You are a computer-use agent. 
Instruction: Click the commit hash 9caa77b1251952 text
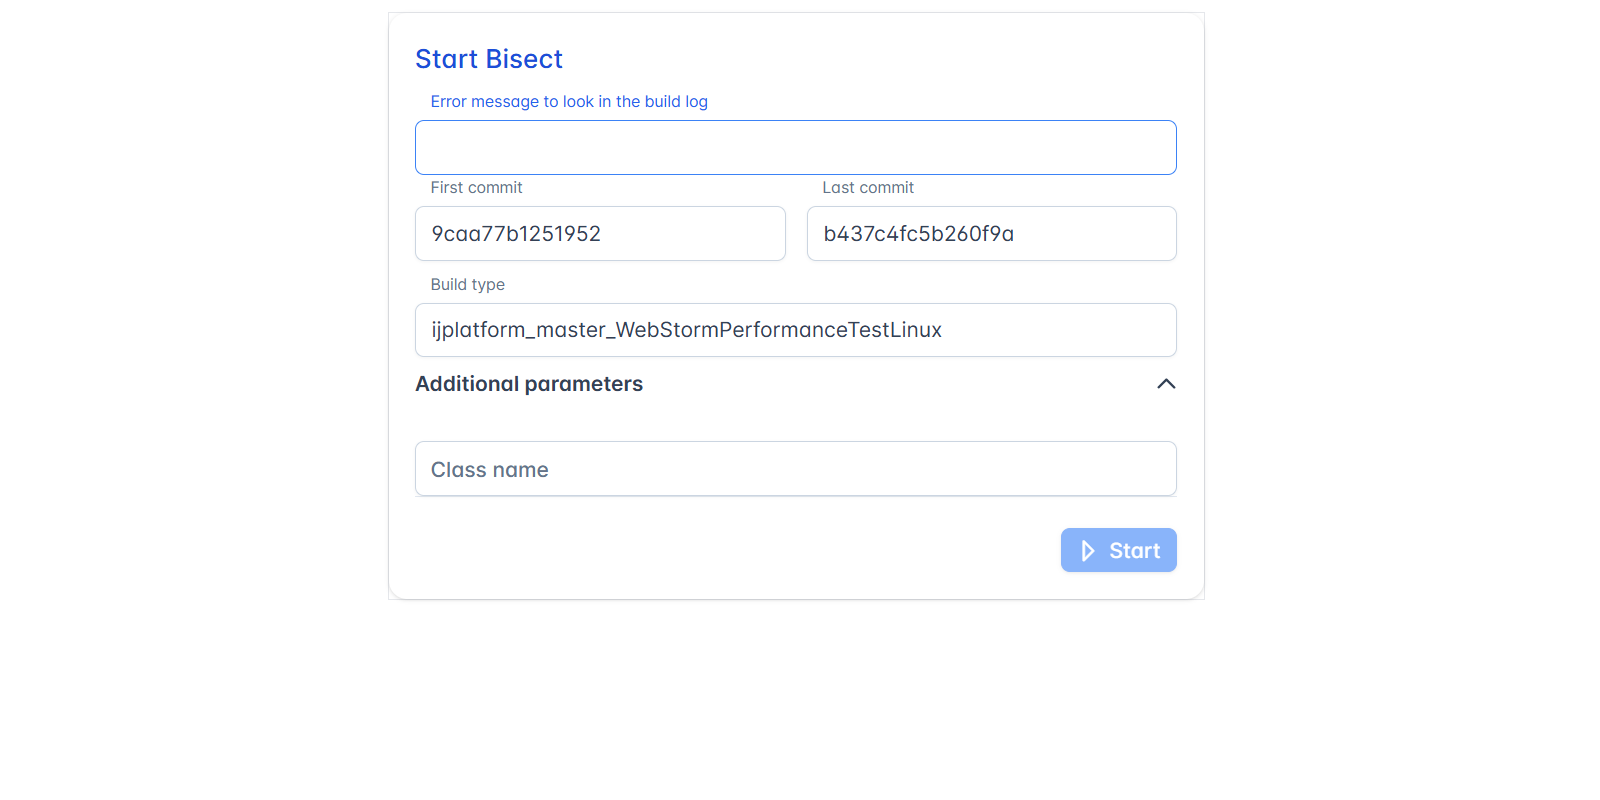click(x=516, y=234)
